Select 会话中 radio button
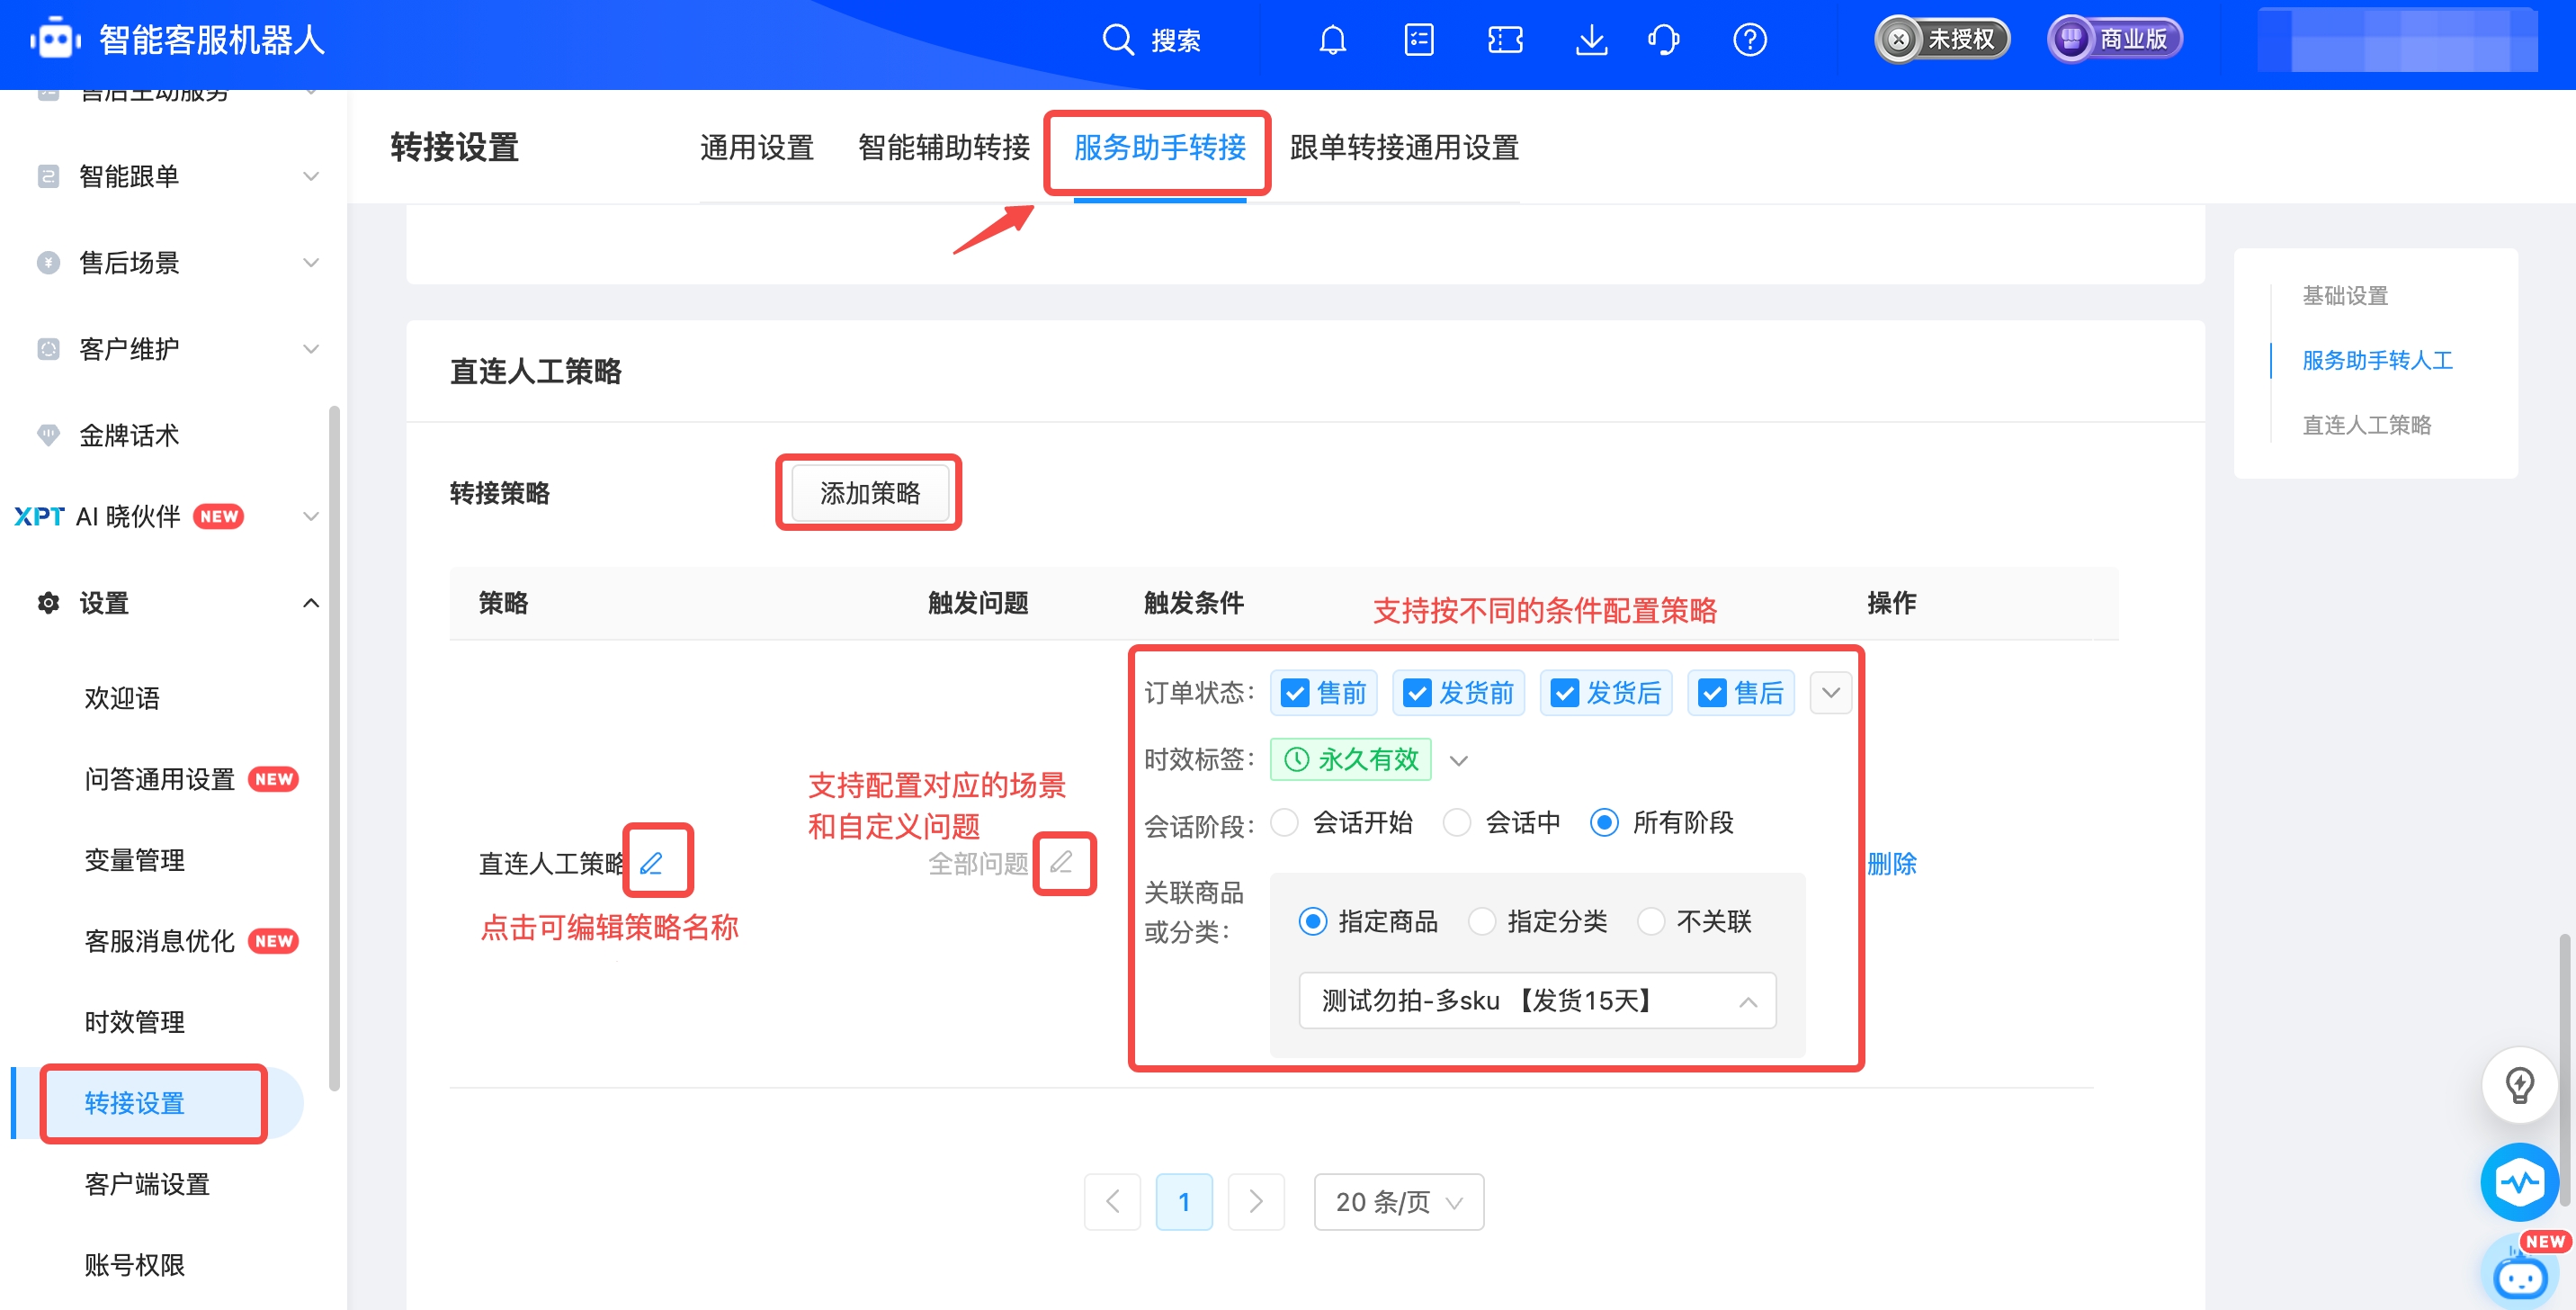Screen dimensions: 2576x1310 [1457, 822]
